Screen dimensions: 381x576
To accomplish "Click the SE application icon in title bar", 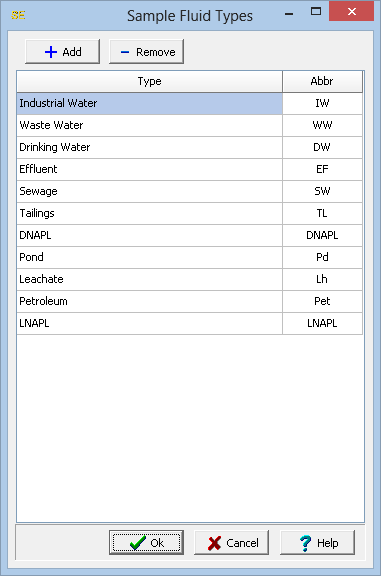I will click(x=18, y=15).
